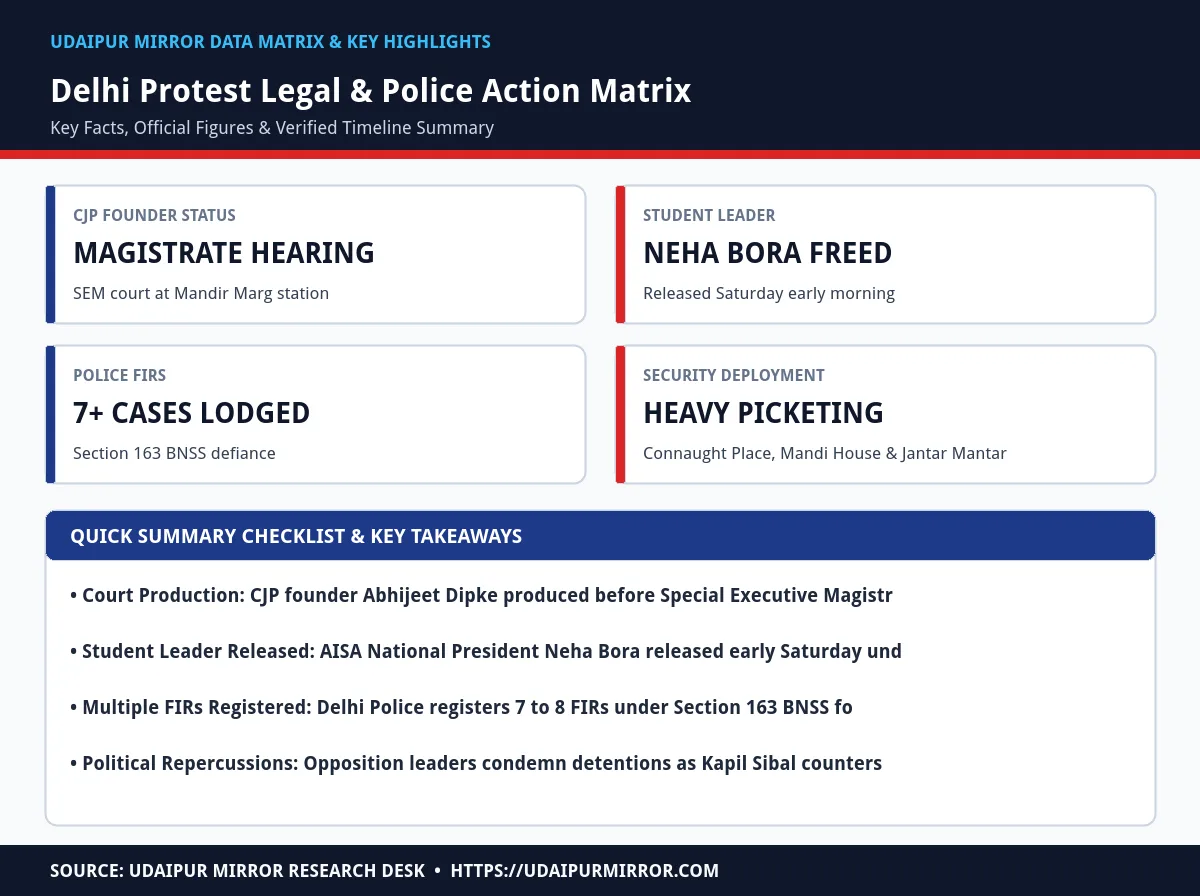Screen dimensions: 1200x896
Task: Click the subtitle 'Key Facts, Official Figures & Verified Timeline Summary'
Action: 272,128
